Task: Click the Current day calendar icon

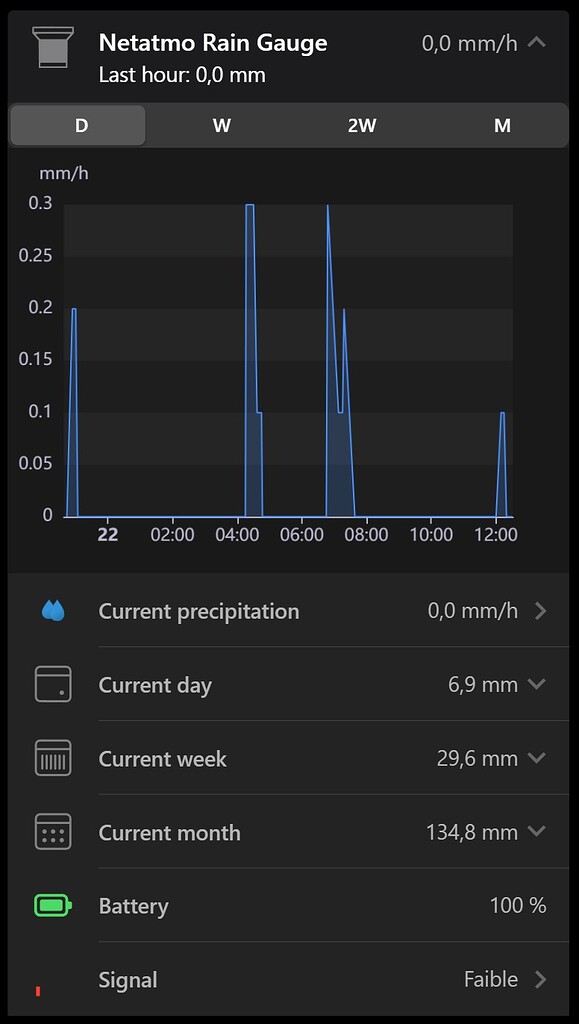Action: [x=52, y=685]
